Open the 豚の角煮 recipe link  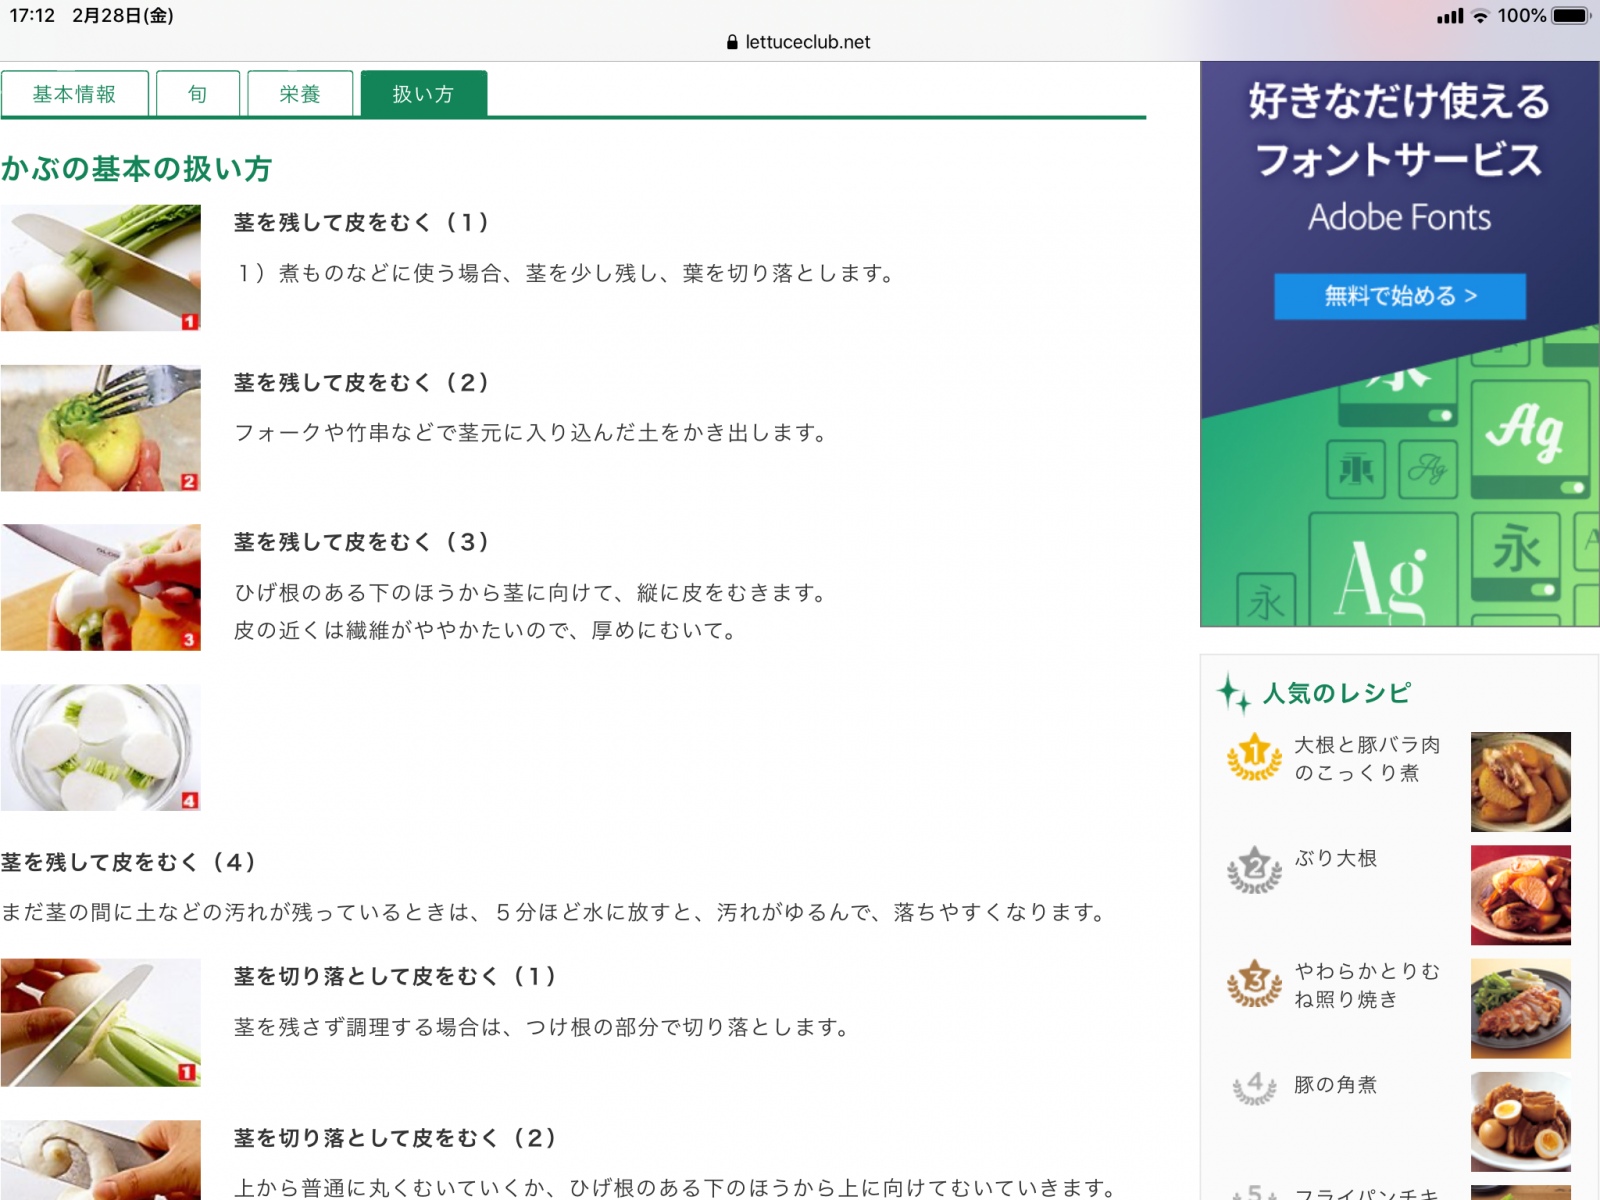click(x=1336, y=1085)
